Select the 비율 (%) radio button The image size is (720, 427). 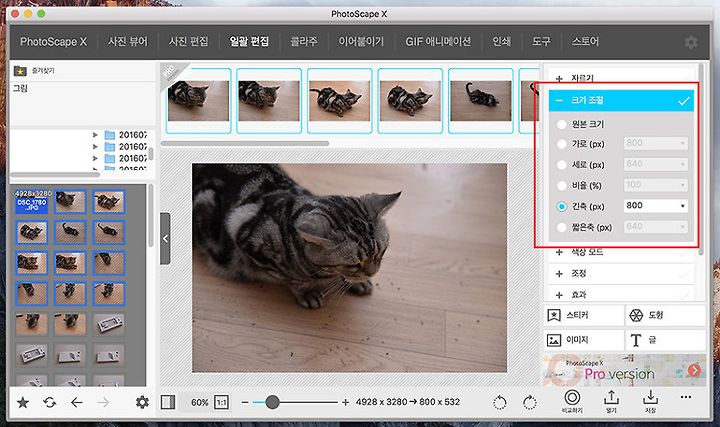(562, 185)
